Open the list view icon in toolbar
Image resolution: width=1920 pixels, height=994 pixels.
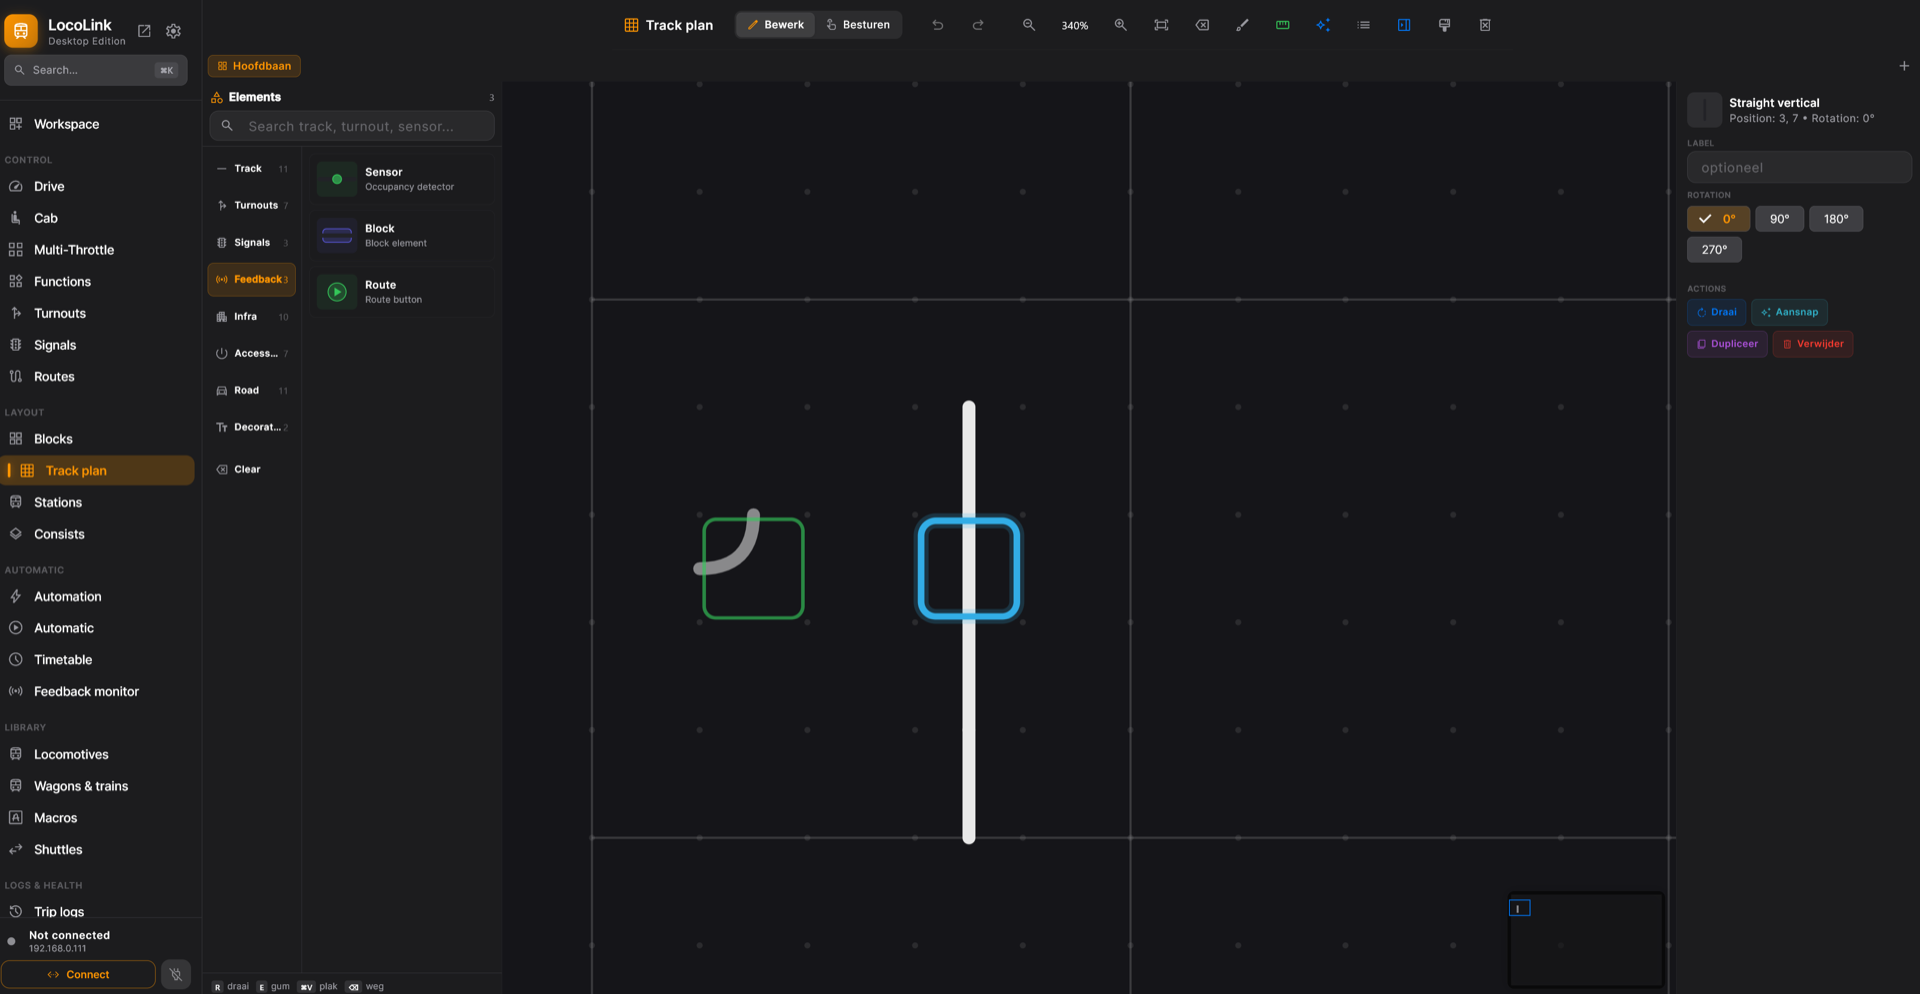(x=1363, y=25)
